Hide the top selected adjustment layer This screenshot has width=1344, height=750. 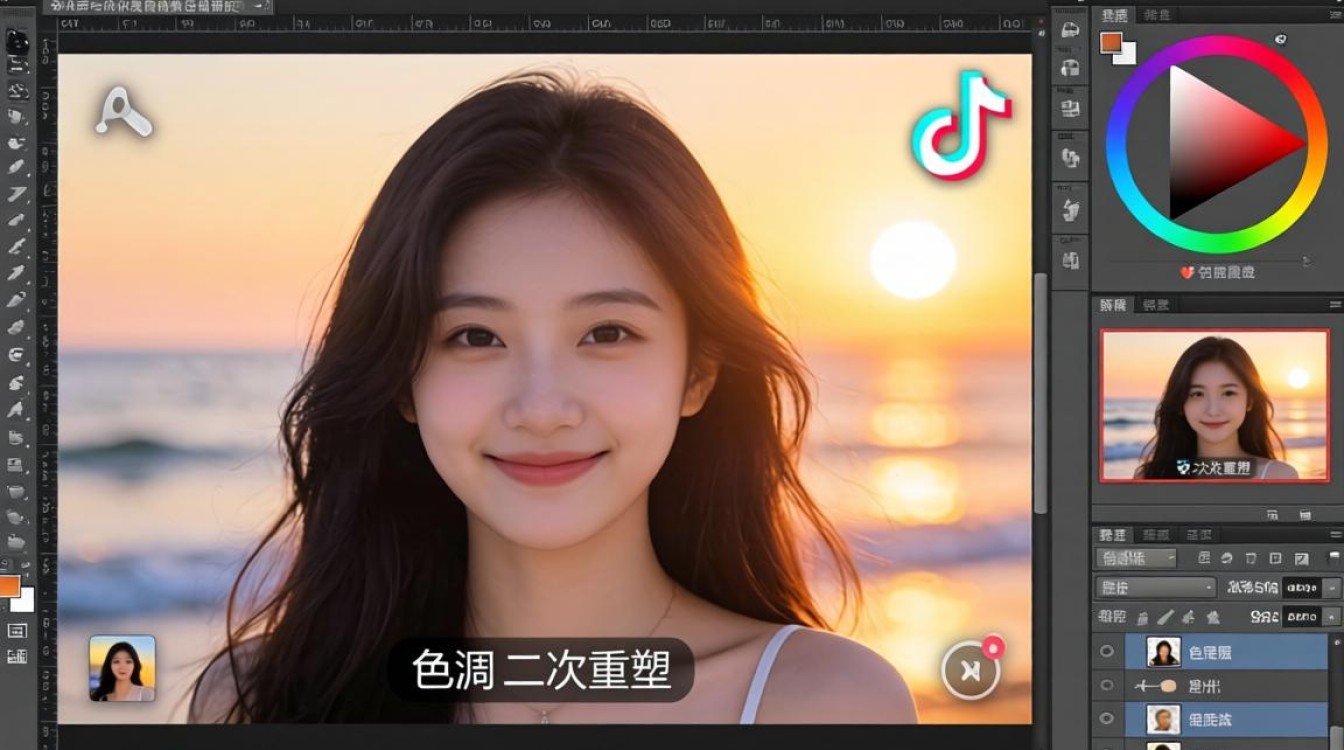[x=1107, y=651]
